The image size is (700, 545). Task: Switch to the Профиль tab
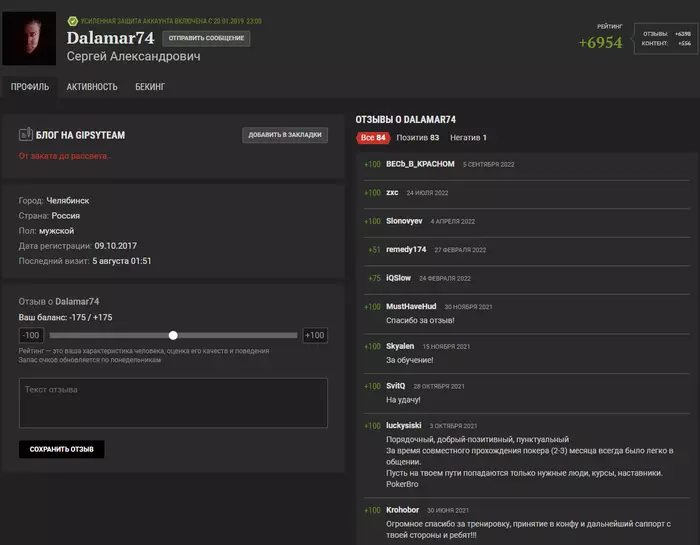tap(30, 87)
